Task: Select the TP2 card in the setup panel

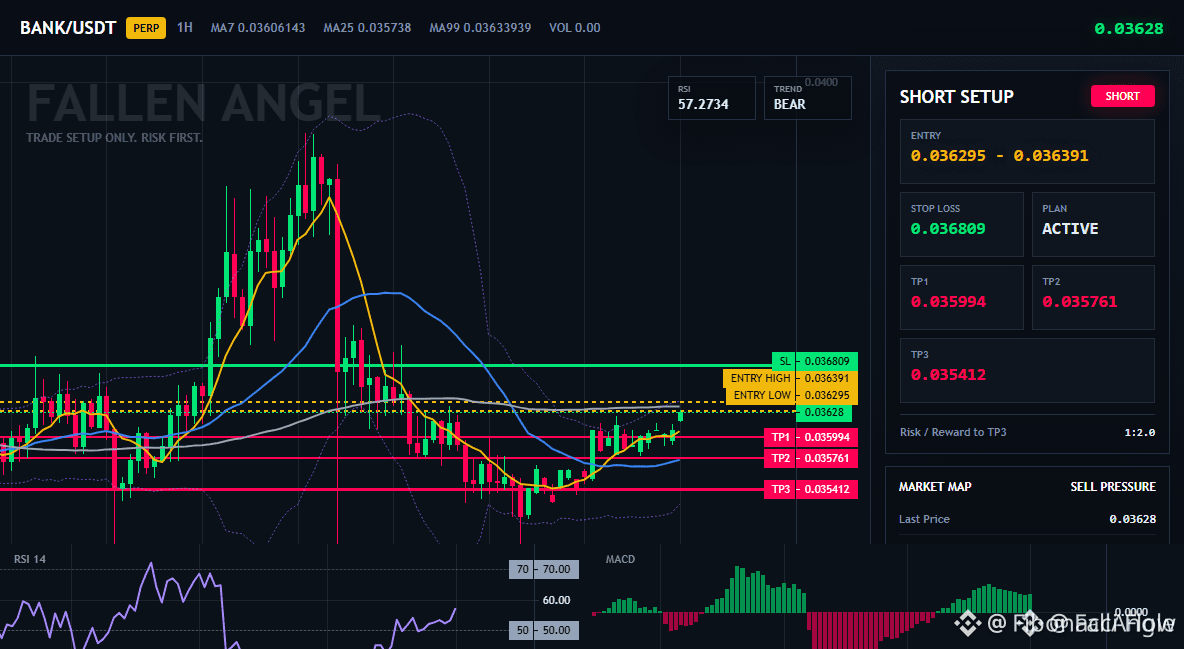Action: (1093, 297)
